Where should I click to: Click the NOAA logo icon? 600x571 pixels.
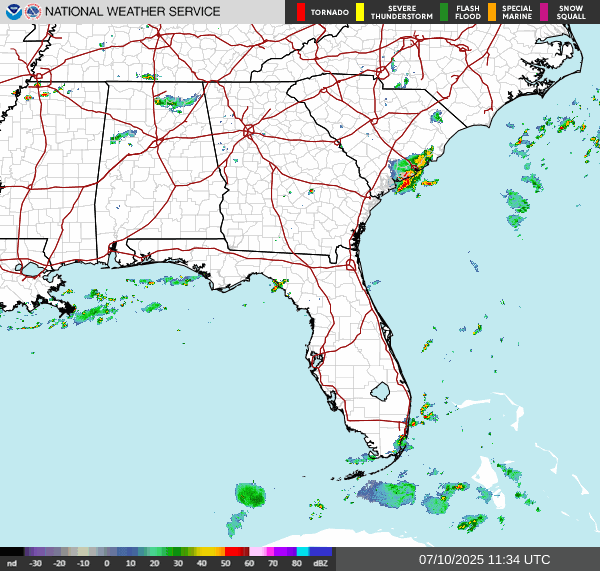point(14,12)
